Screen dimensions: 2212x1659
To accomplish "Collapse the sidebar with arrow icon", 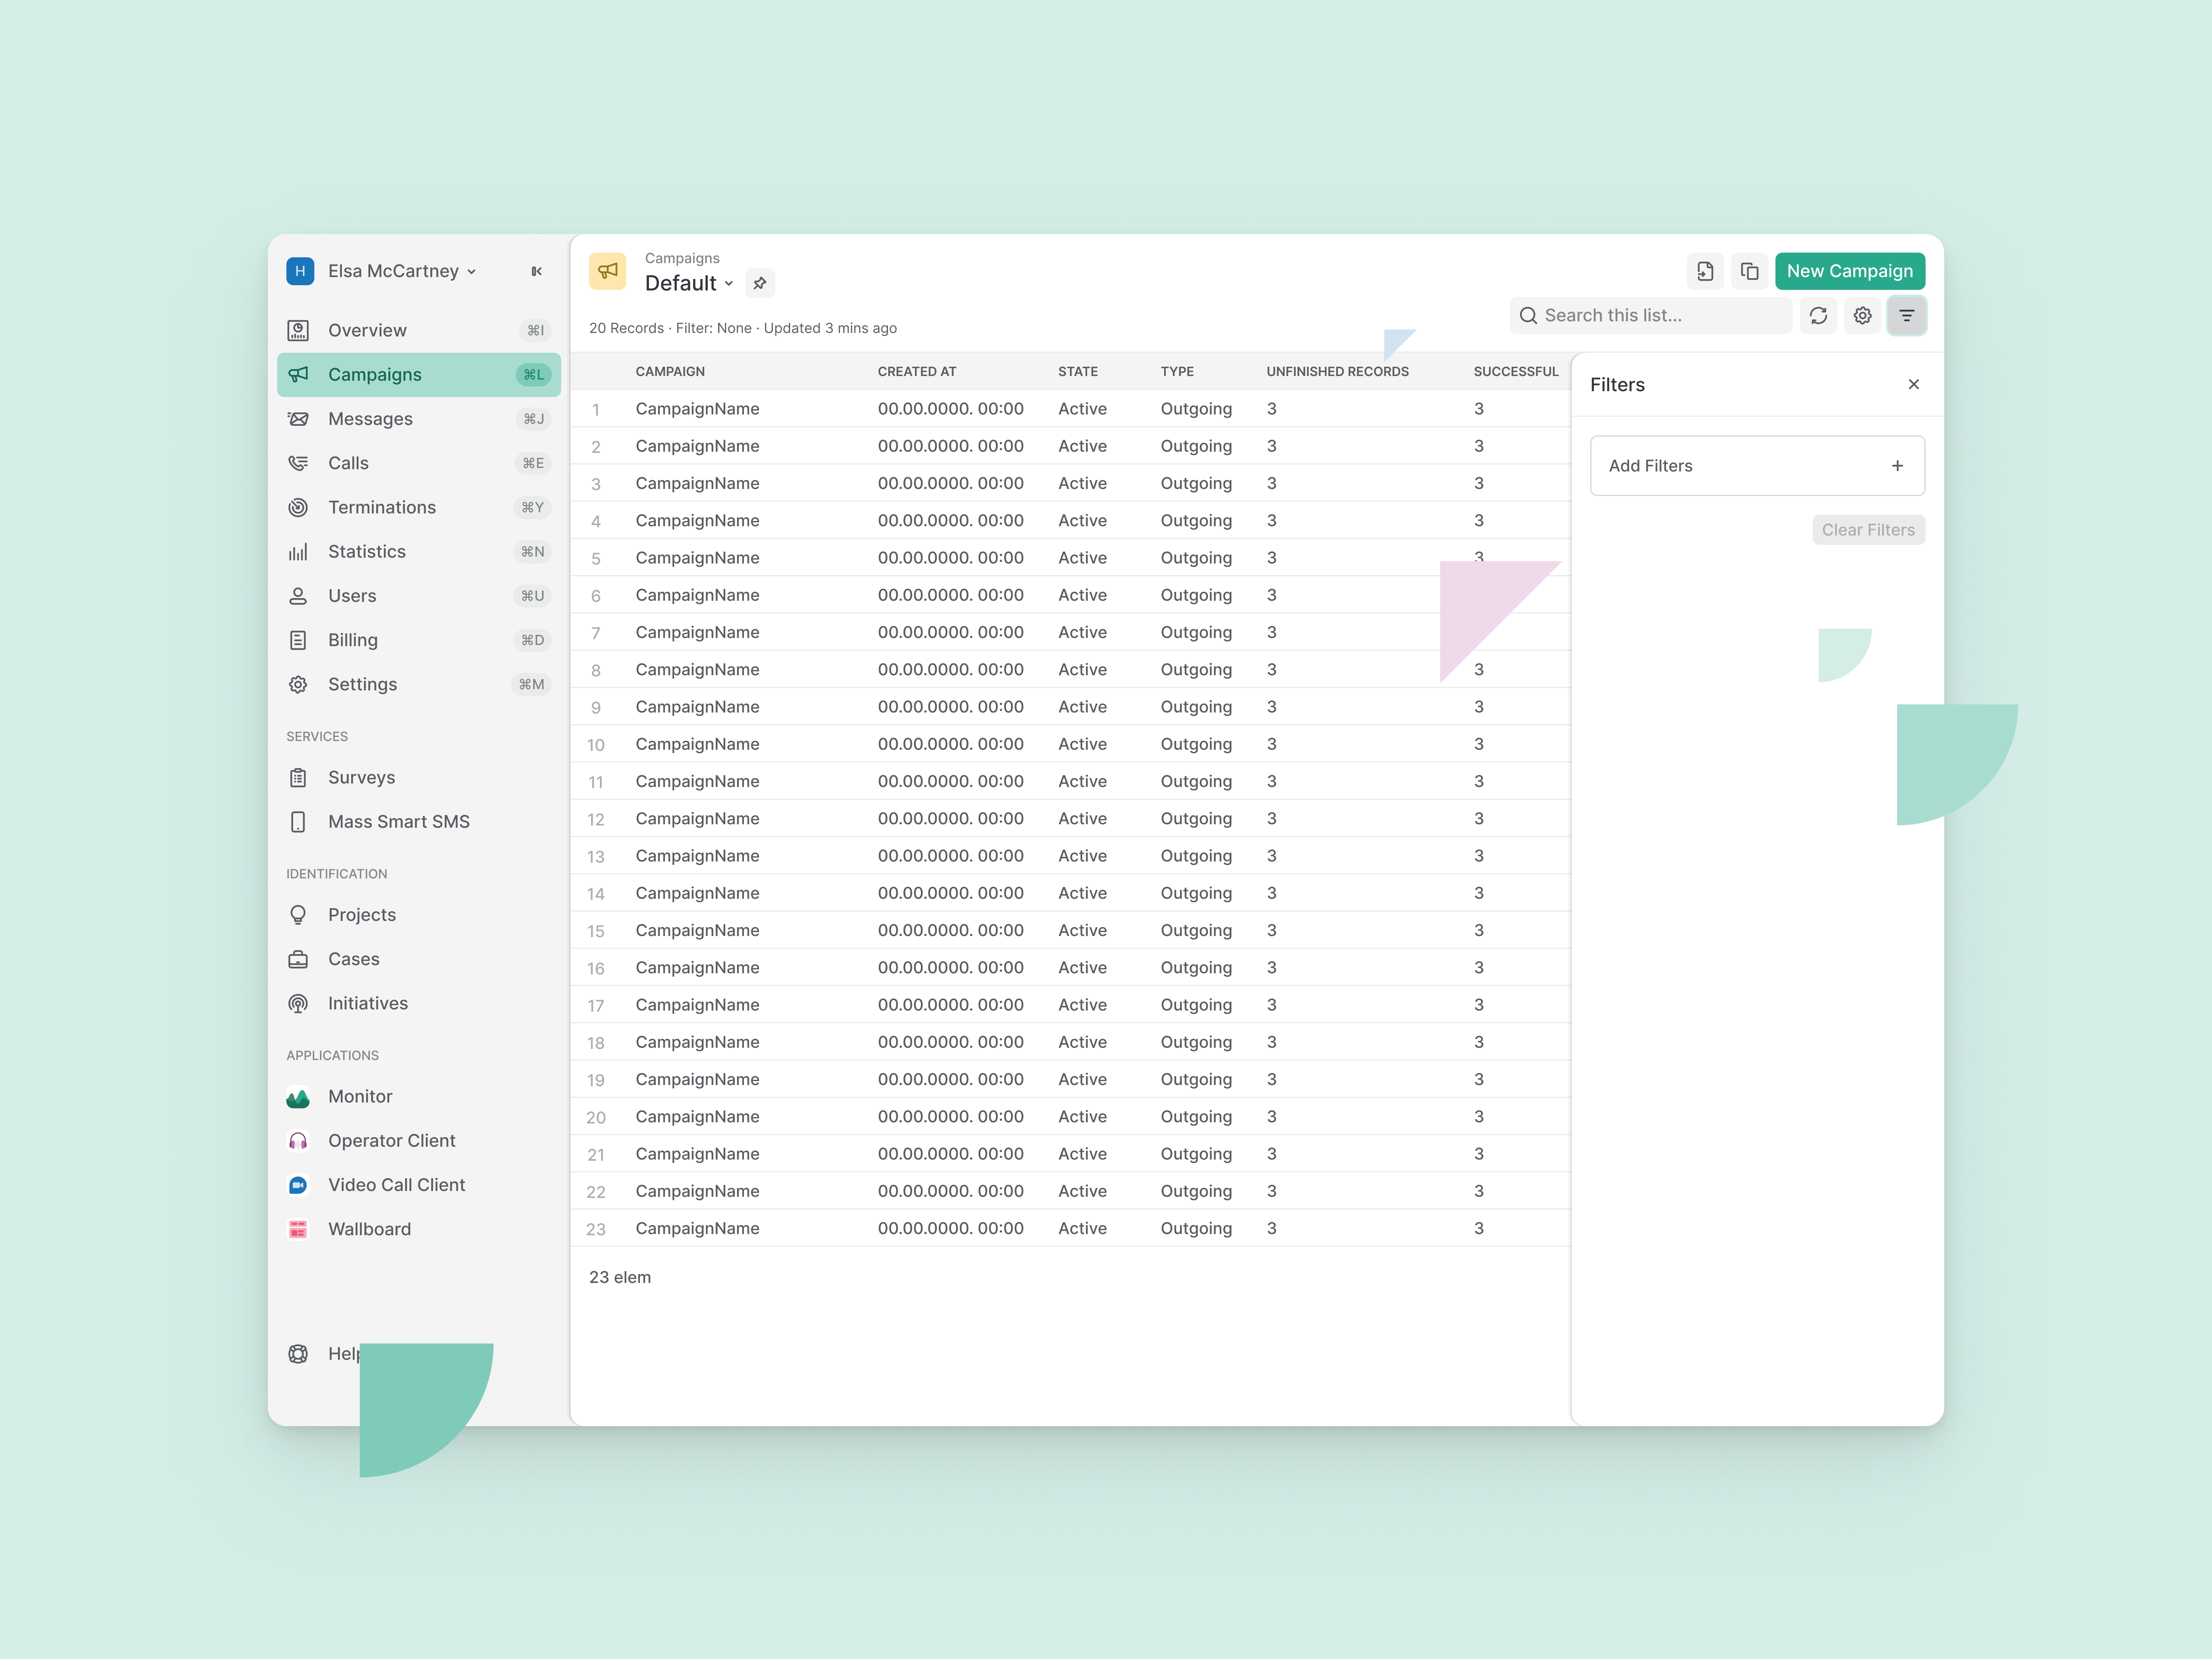I will pos(537,271).
